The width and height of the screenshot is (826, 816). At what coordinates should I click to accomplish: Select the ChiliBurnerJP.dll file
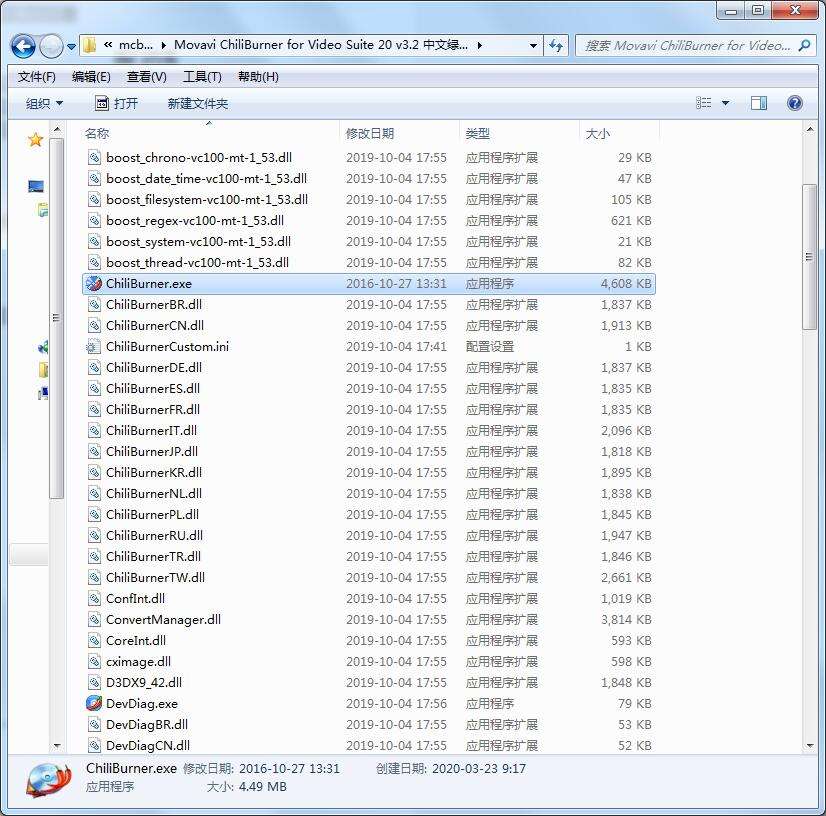[x=152, y=451]
